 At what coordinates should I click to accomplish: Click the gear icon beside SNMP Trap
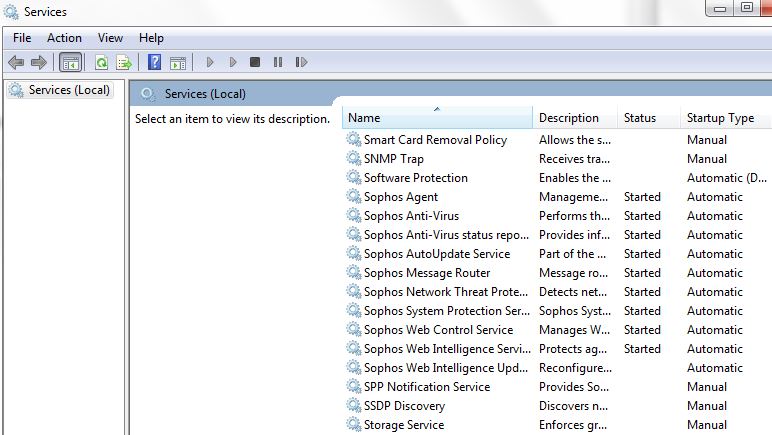(354, 158)
